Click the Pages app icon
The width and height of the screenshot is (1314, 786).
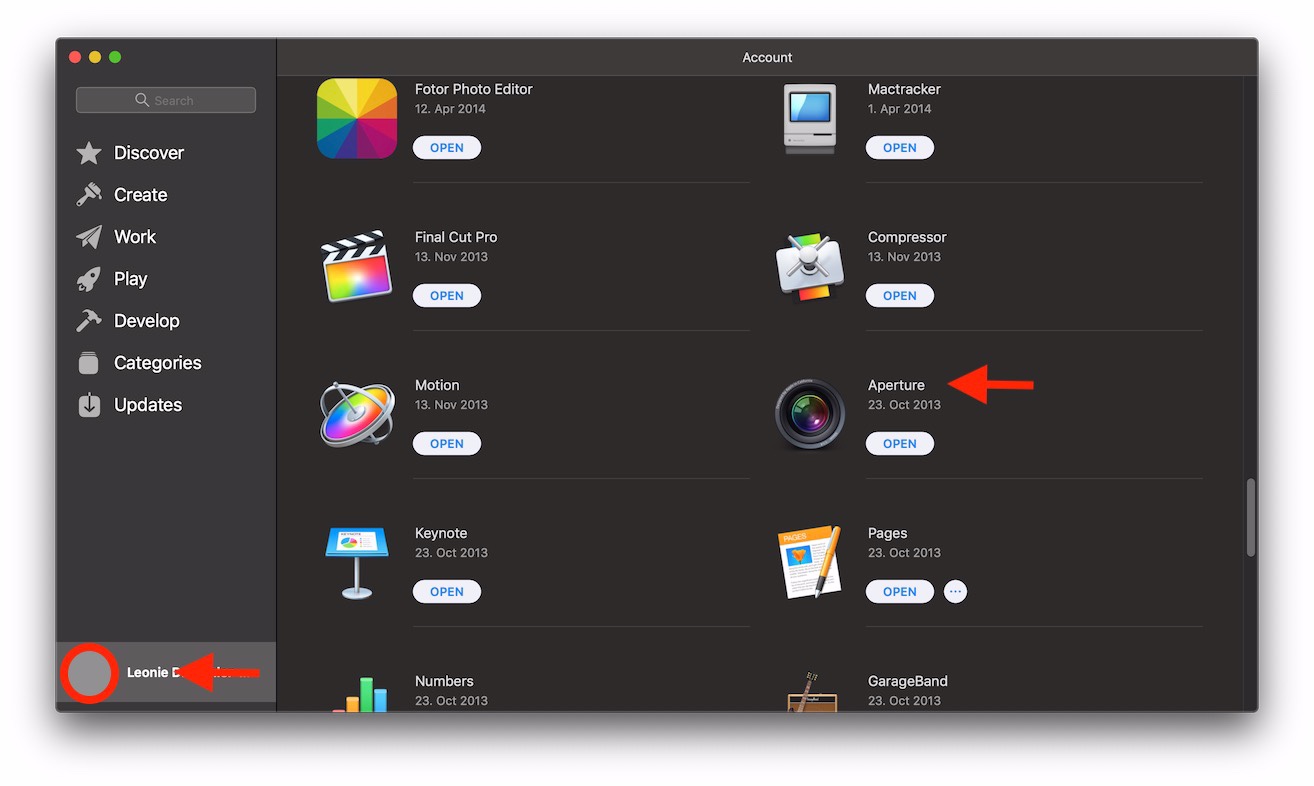[810, 562]
